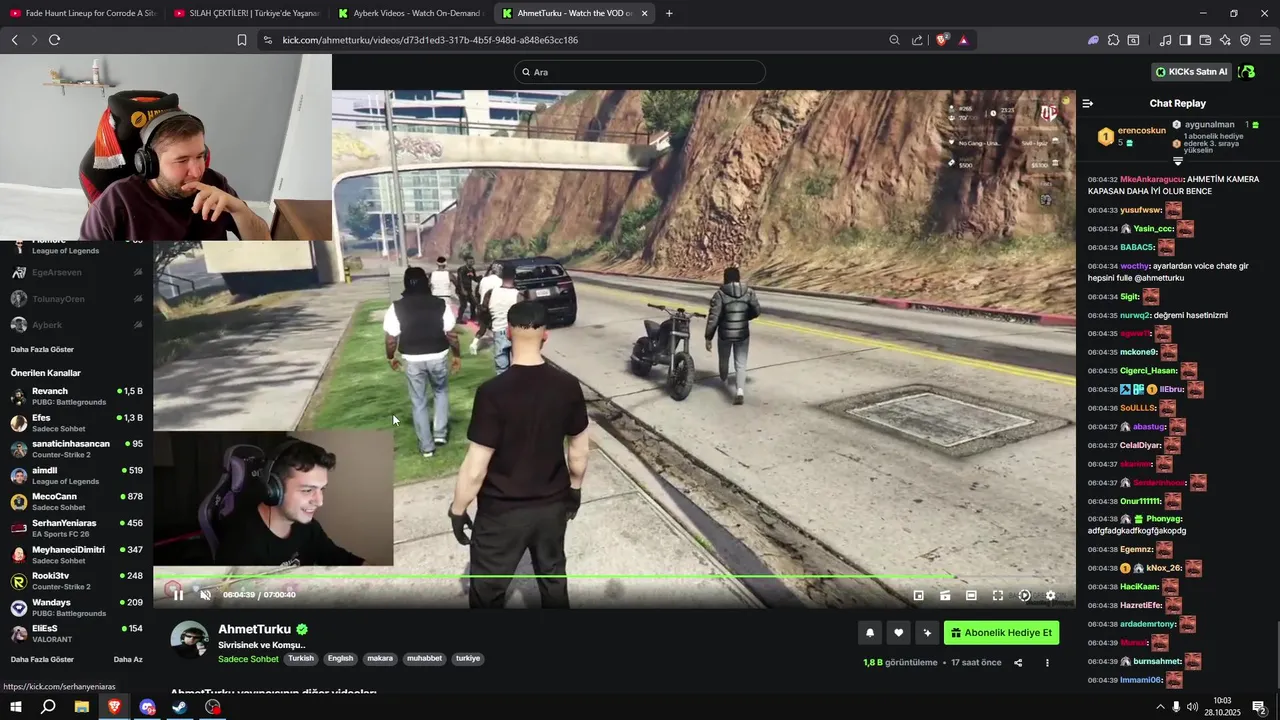1280x720 pixels.
Task: Open sanaticinhasancan channel
Action: (76, 449)
